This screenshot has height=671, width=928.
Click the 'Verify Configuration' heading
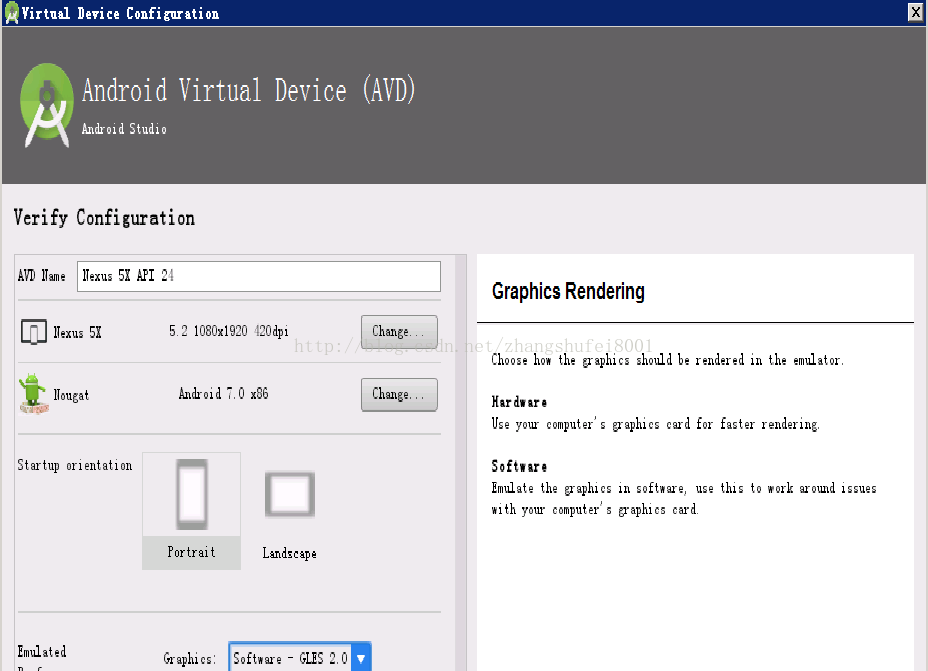tap(104, 218)
